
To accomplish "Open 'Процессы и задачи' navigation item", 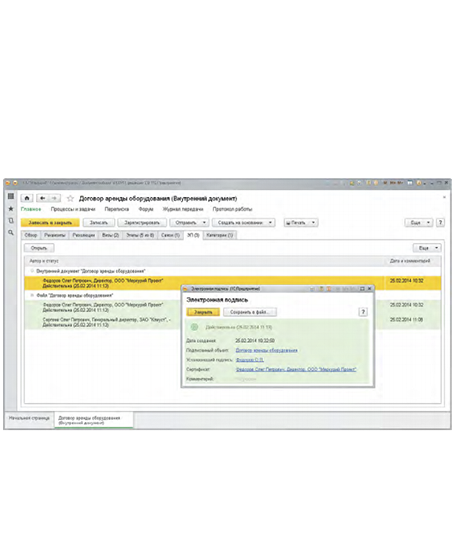I will click(73, 209).
